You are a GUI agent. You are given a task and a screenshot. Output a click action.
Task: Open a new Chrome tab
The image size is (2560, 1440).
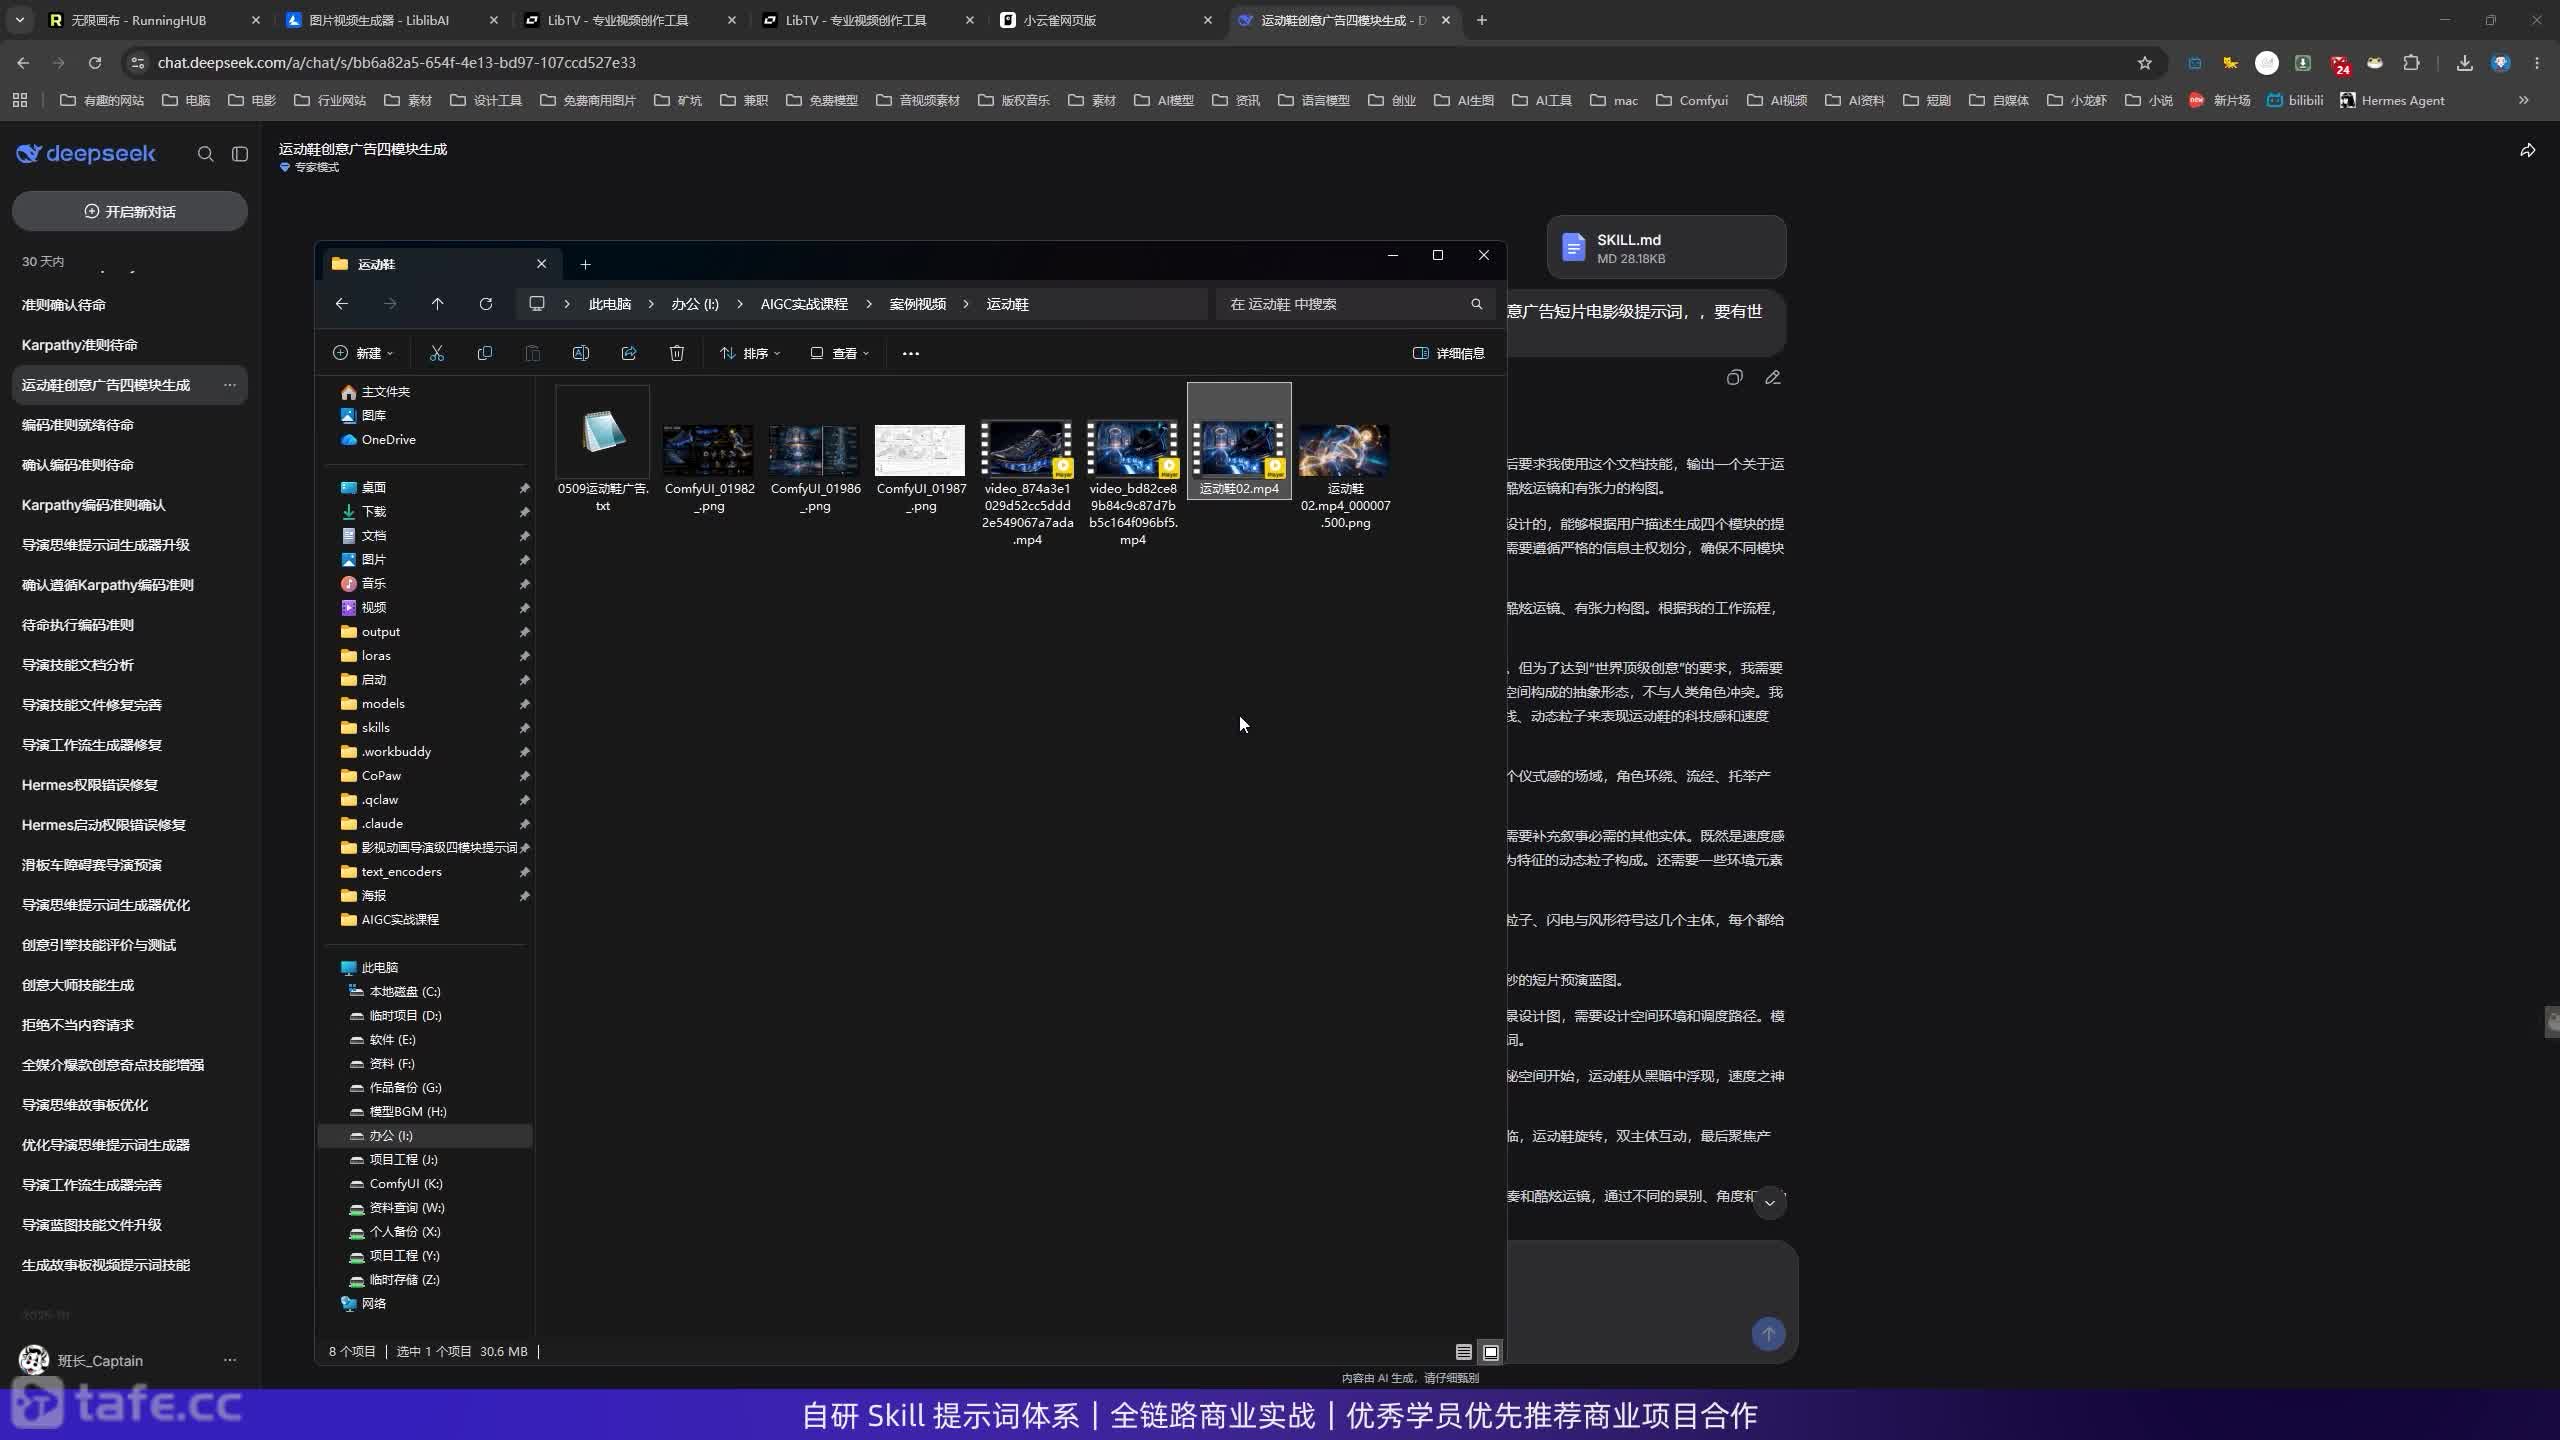1482,20
